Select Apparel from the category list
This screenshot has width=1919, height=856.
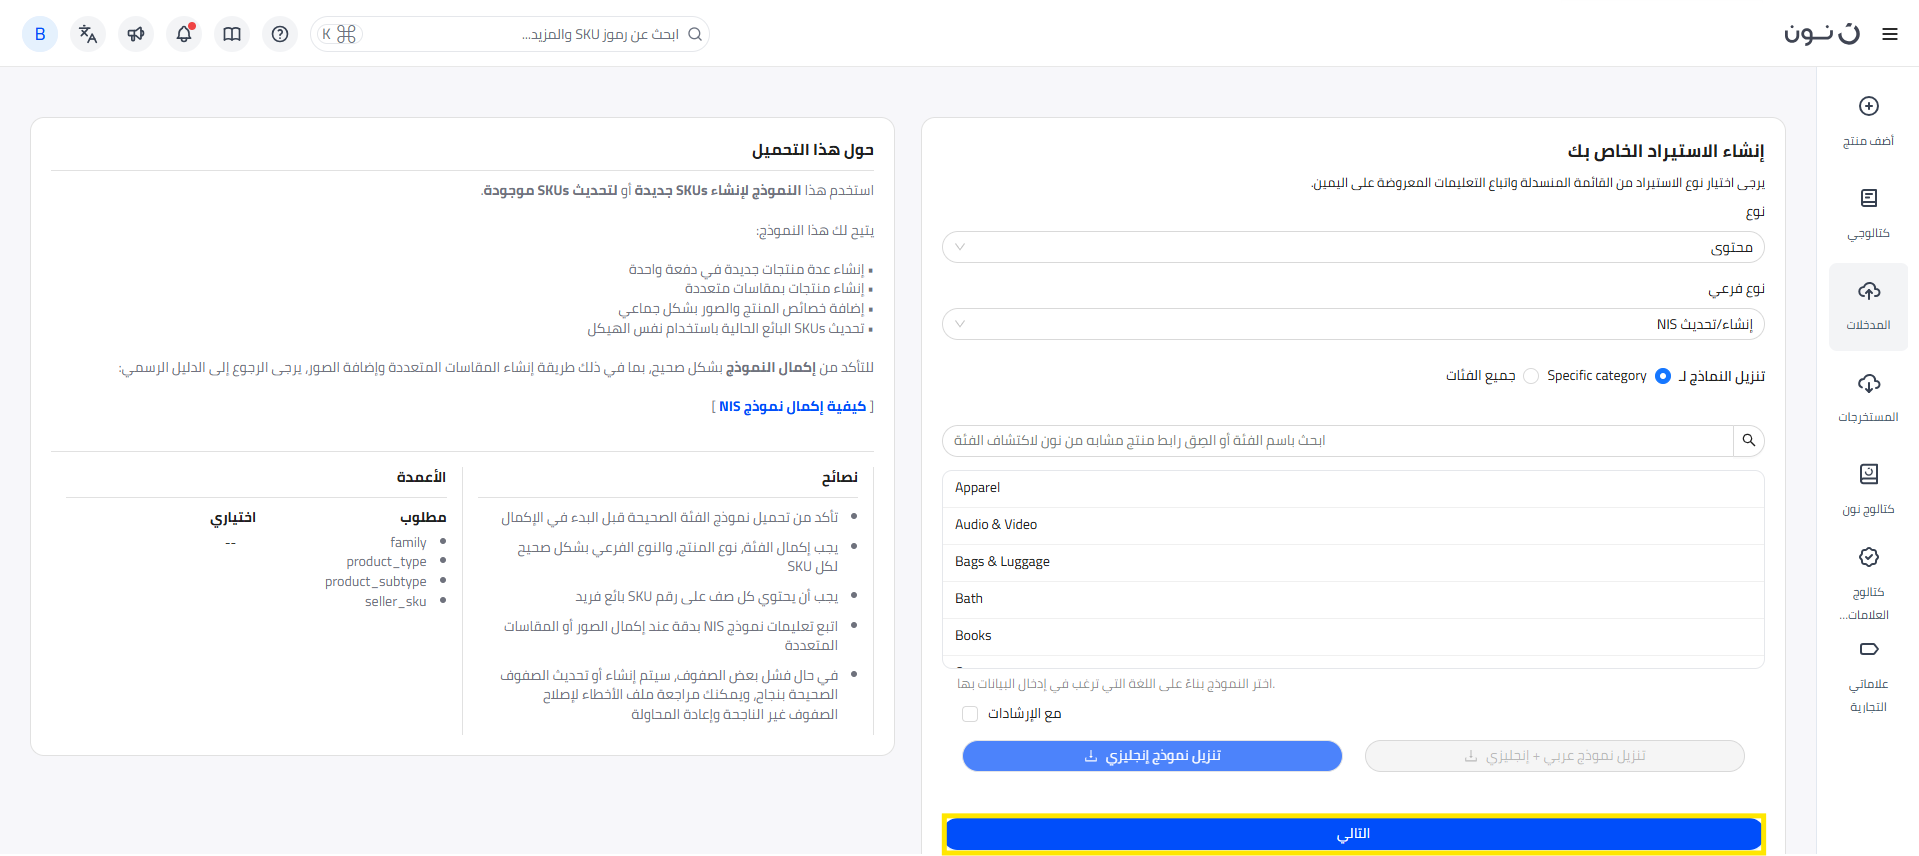point(978,488)
